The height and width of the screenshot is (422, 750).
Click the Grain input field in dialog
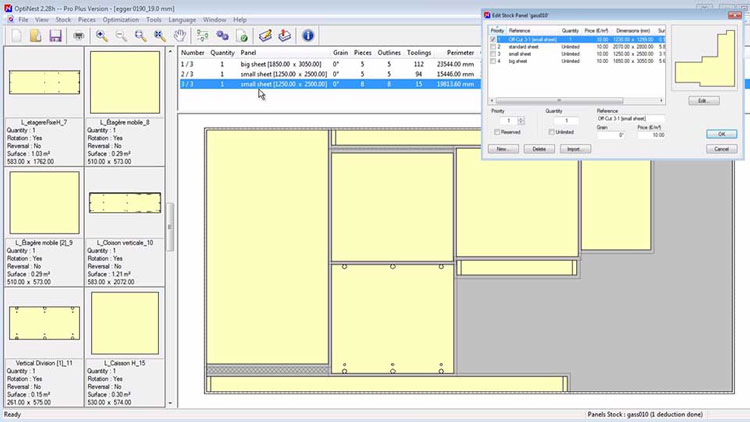(x=611, y=135)
